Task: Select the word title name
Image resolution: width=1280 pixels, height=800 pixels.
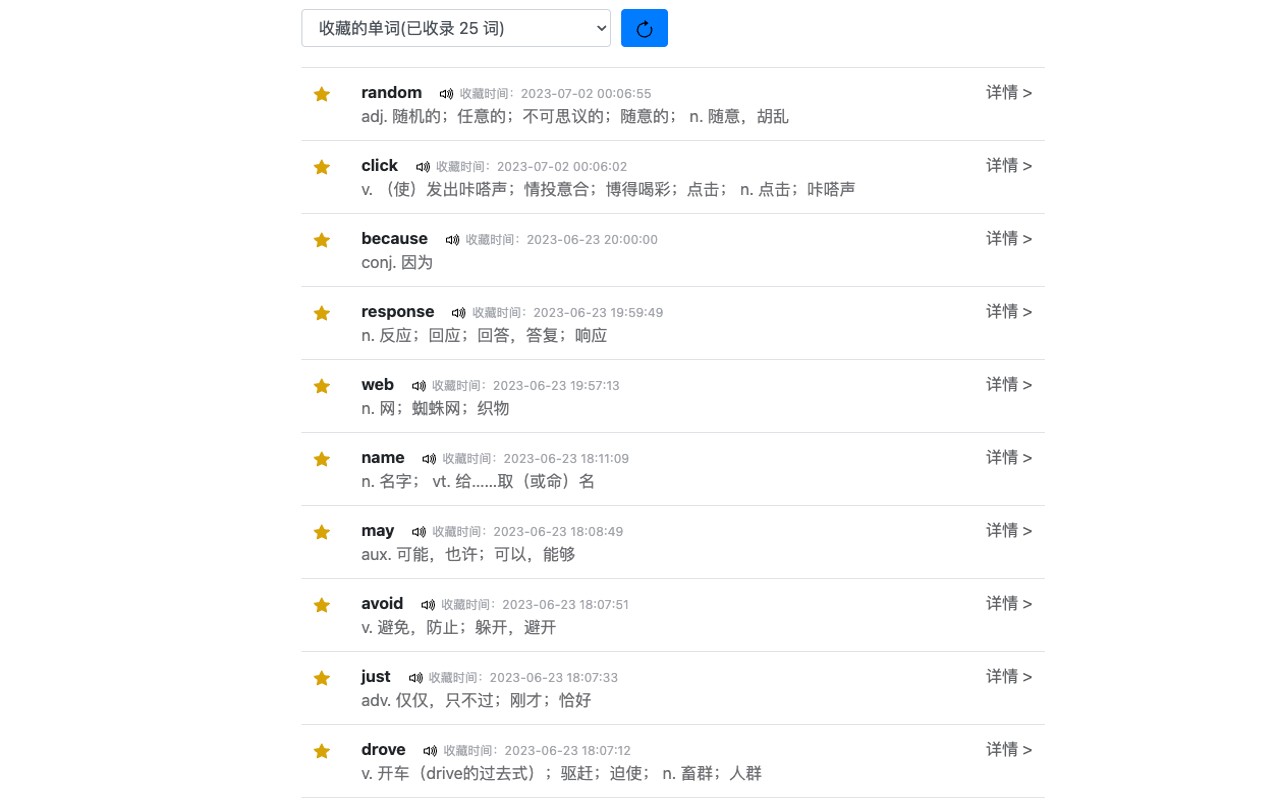Action: point(383,457)
